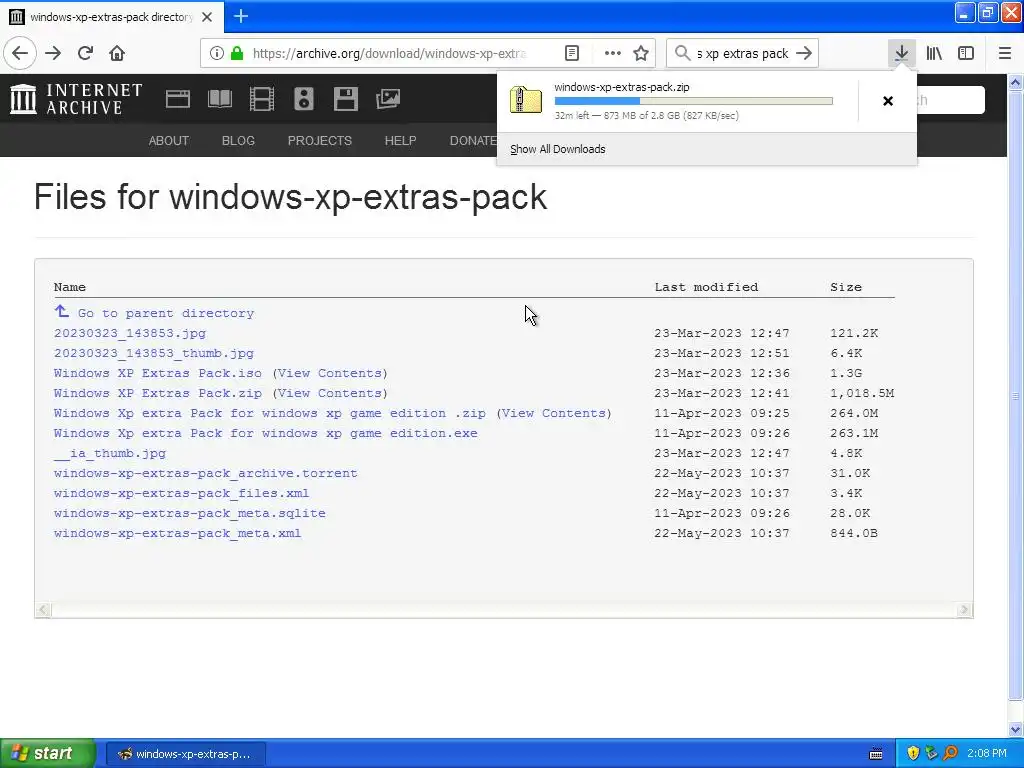Open the DONATE menu item

tap(473, 140)
